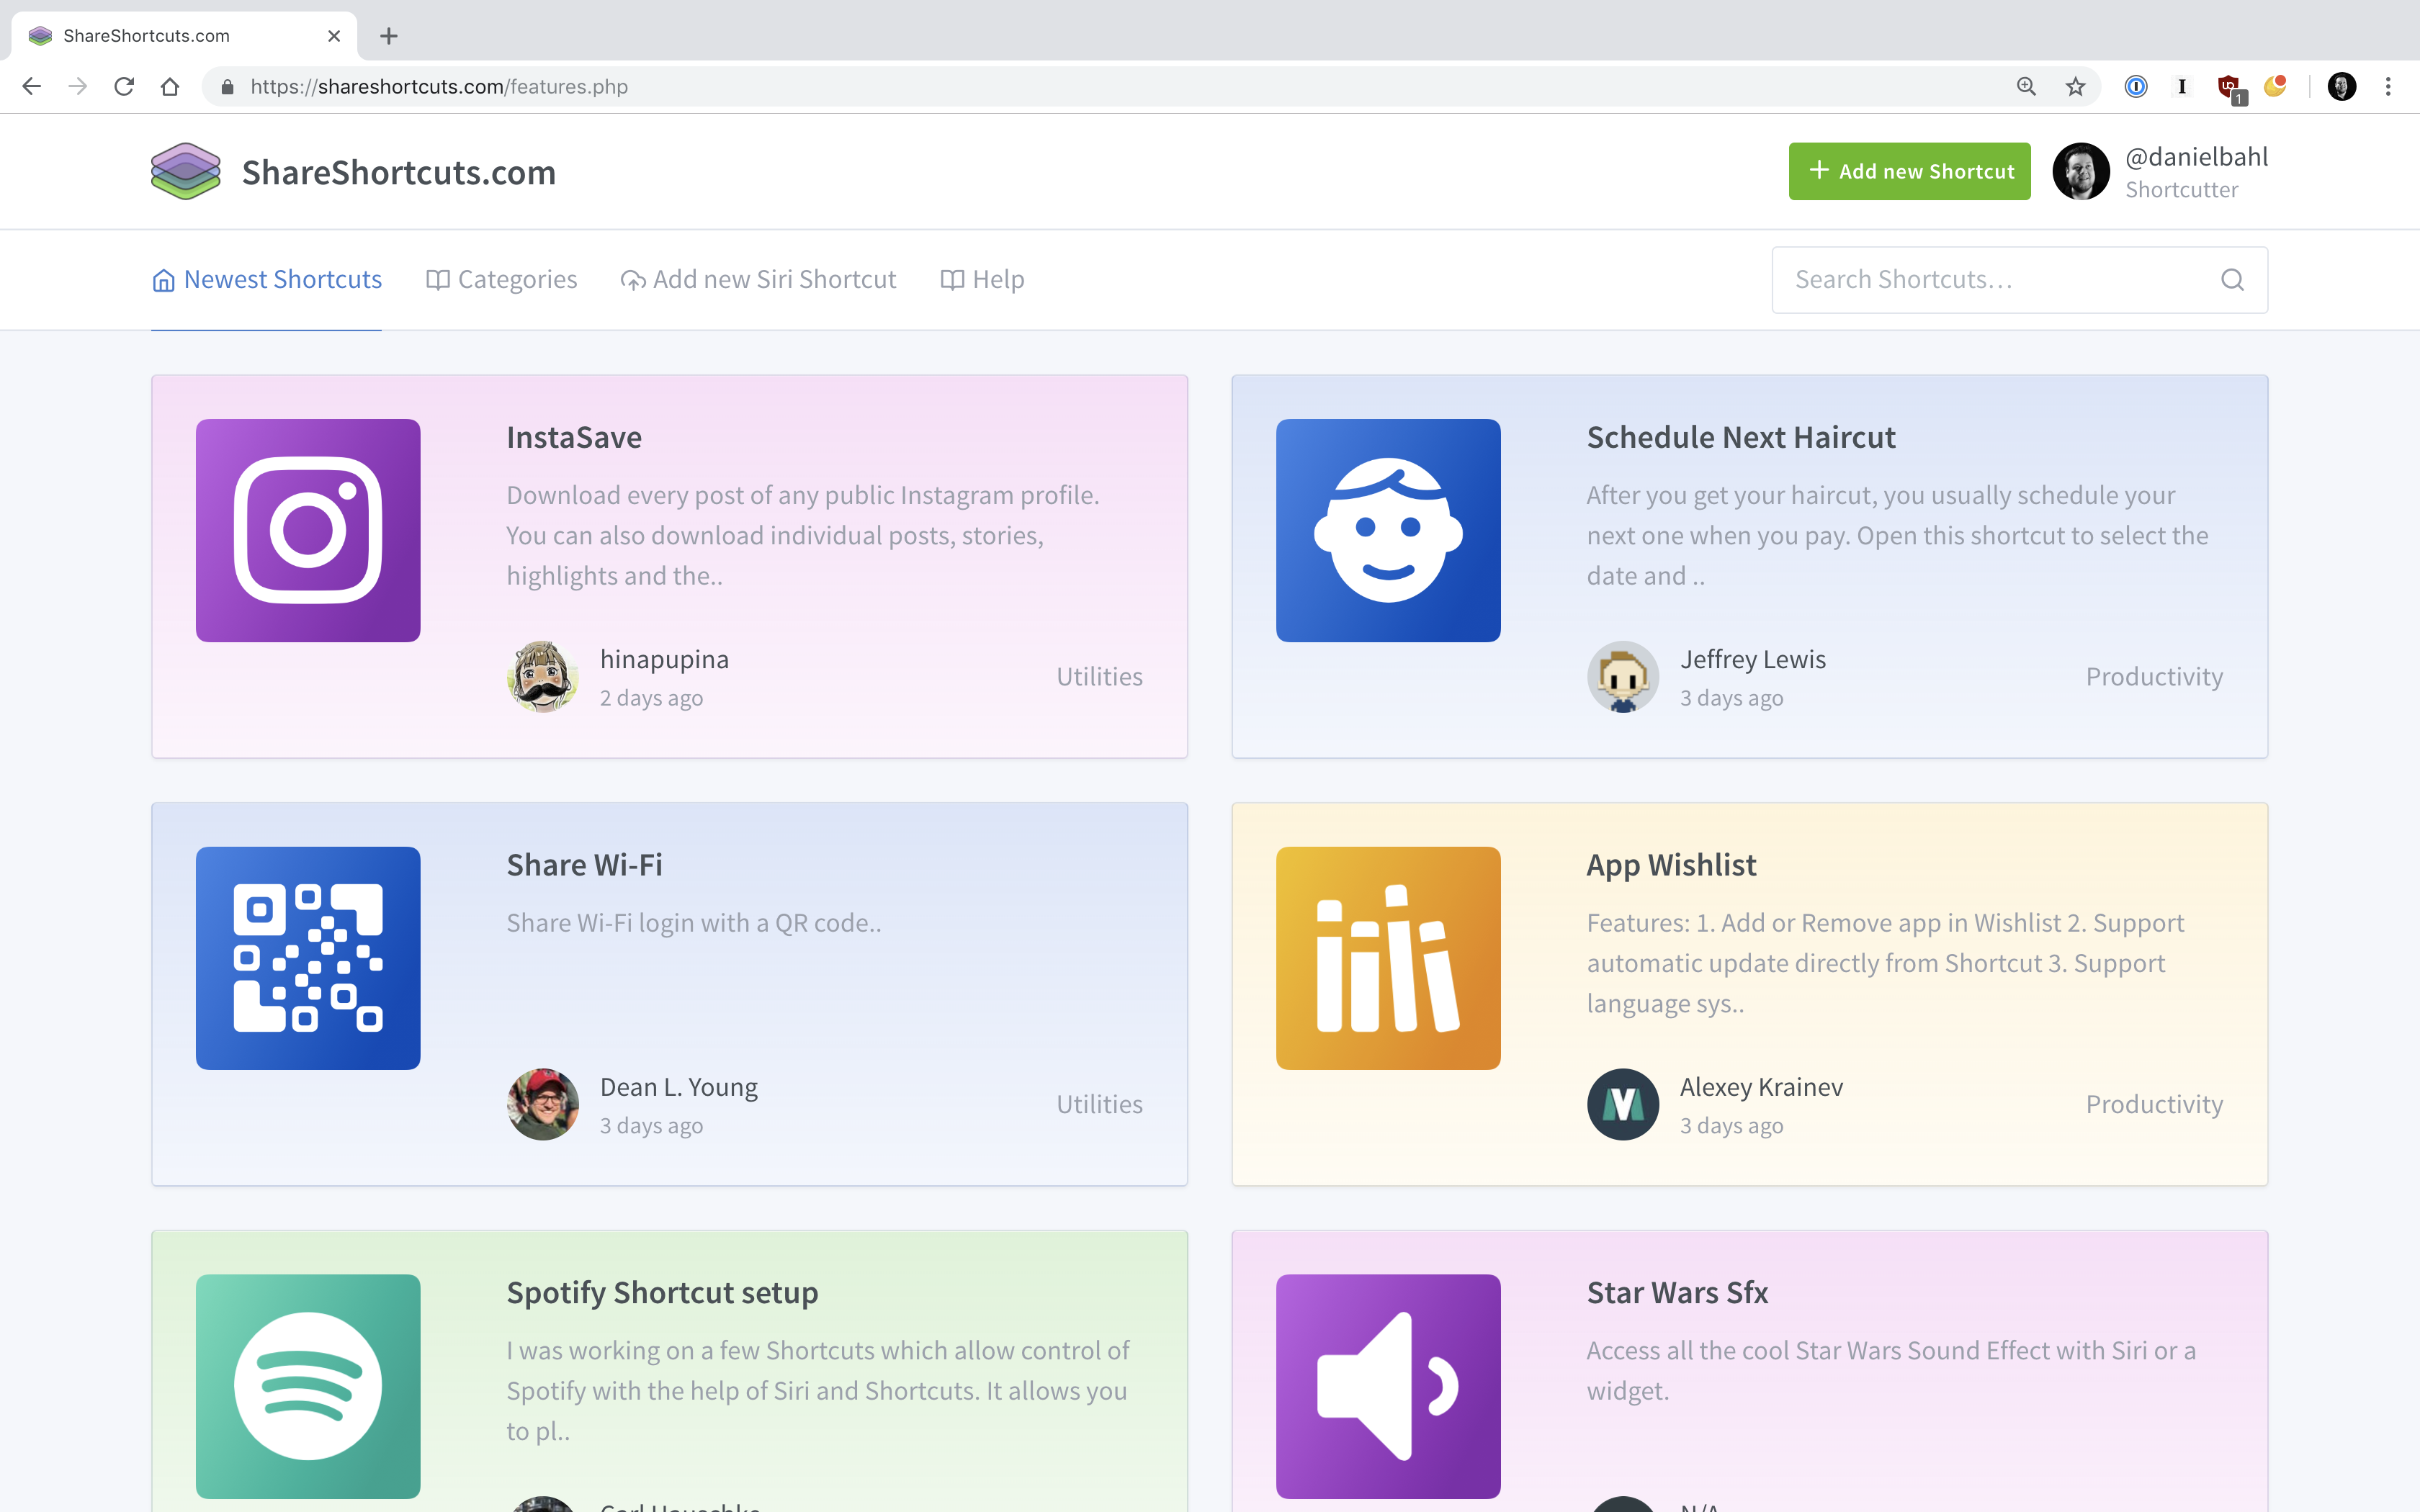Image resolution: width=2420 pixels, height=1512 pixels.
Task: Click the Utilities category label on Share Wi-Fi
Action: click(1099, 1103)
